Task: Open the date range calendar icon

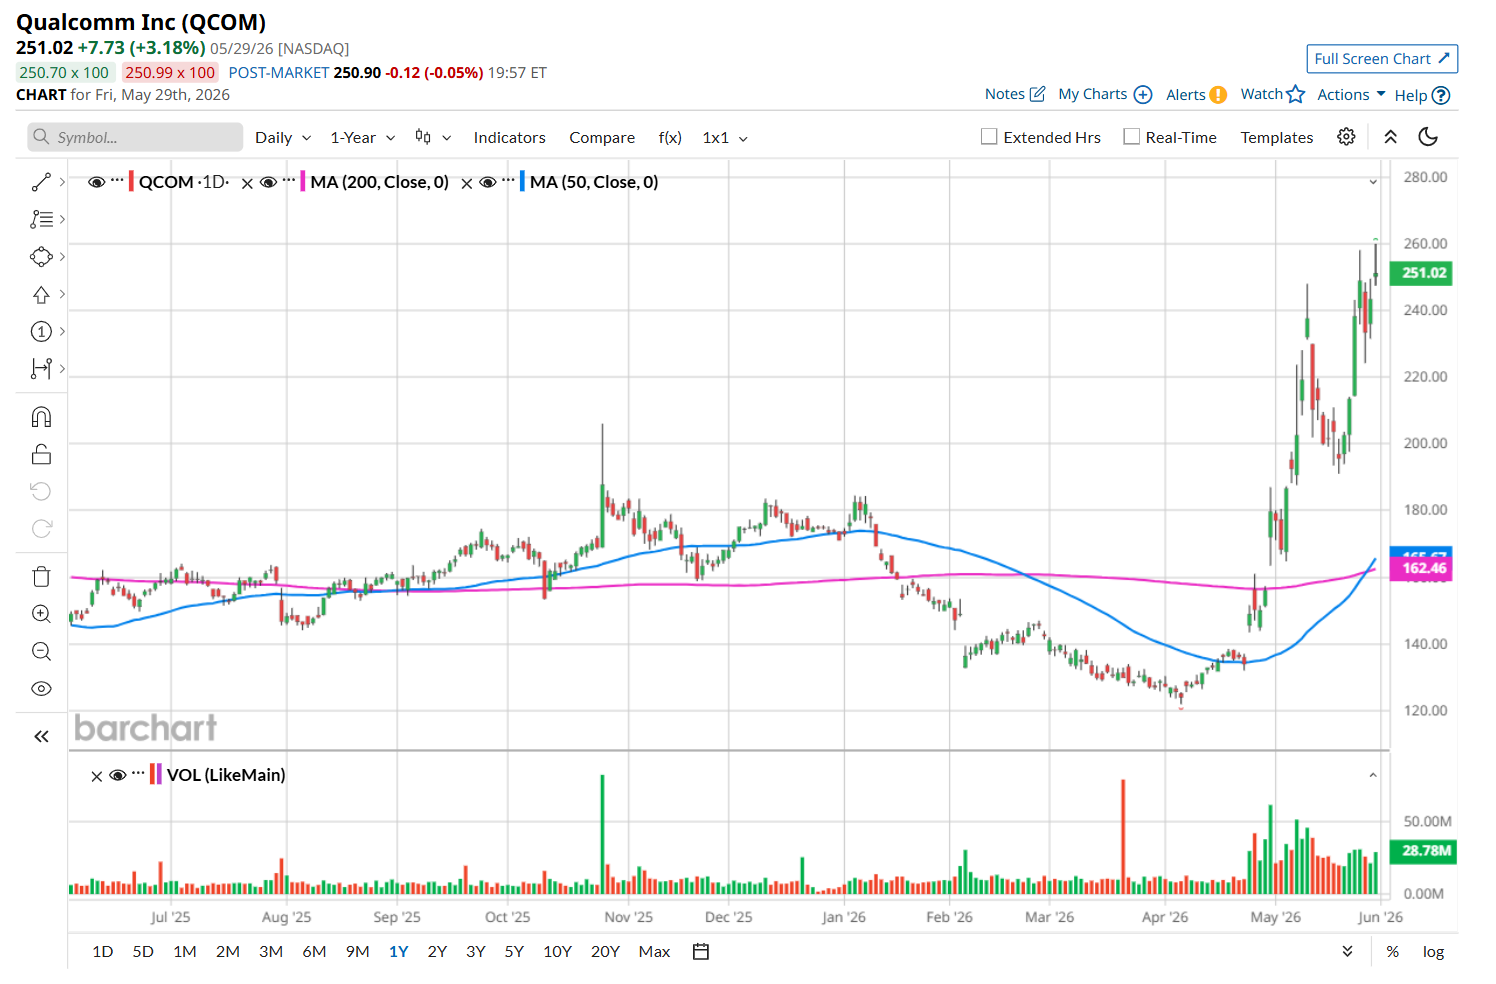Action: 701,952
